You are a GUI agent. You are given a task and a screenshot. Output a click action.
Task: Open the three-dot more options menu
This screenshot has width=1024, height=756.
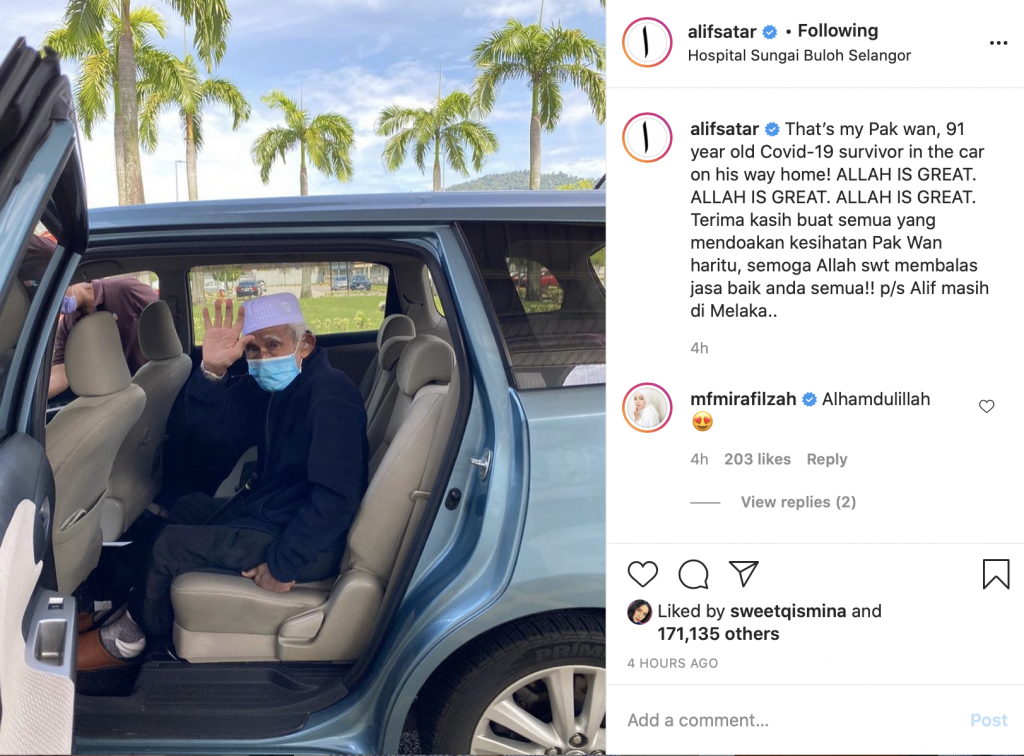click(999, 43)
